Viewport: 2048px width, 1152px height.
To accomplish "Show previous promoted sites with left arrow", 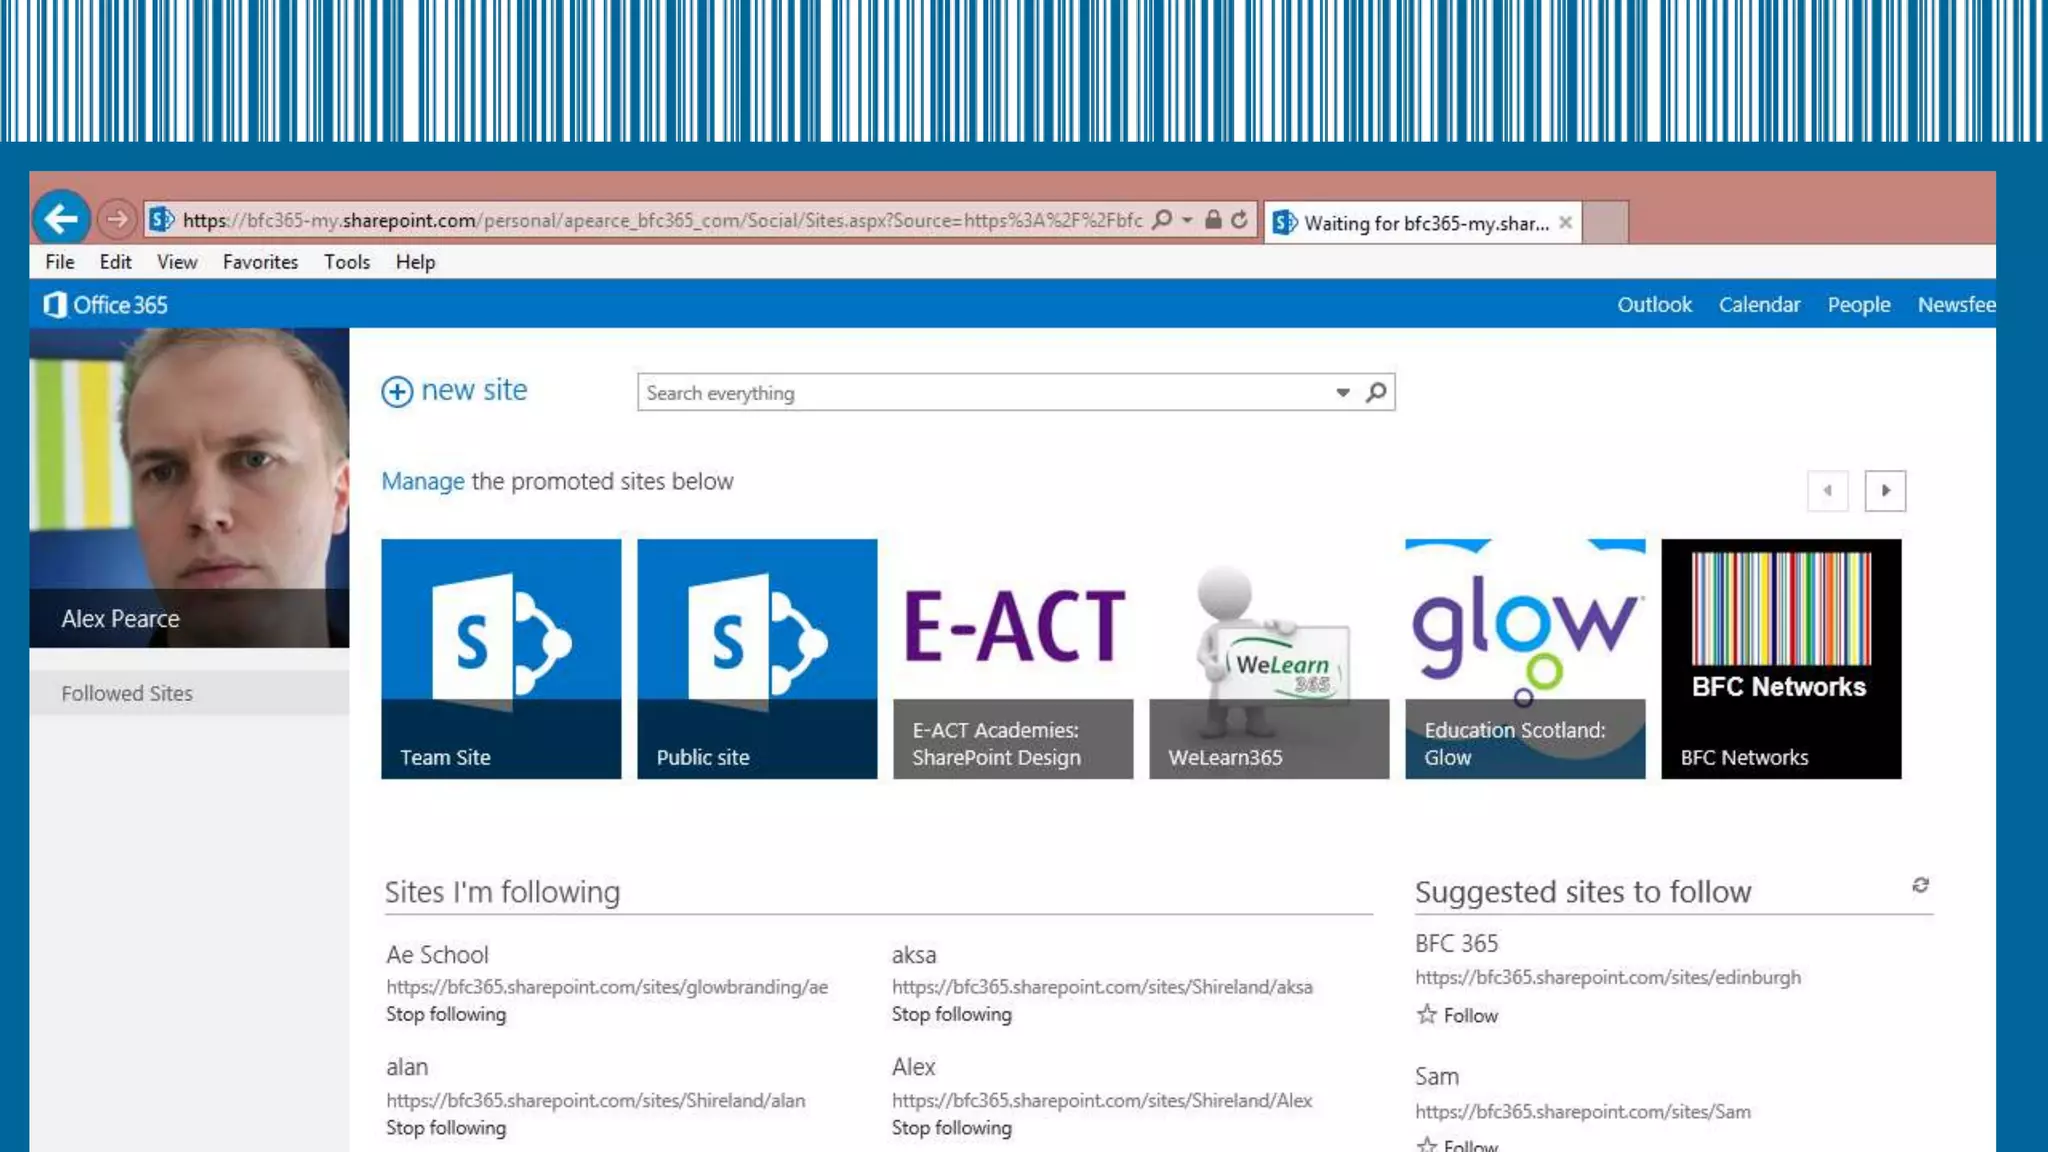I will point(1827,491).
